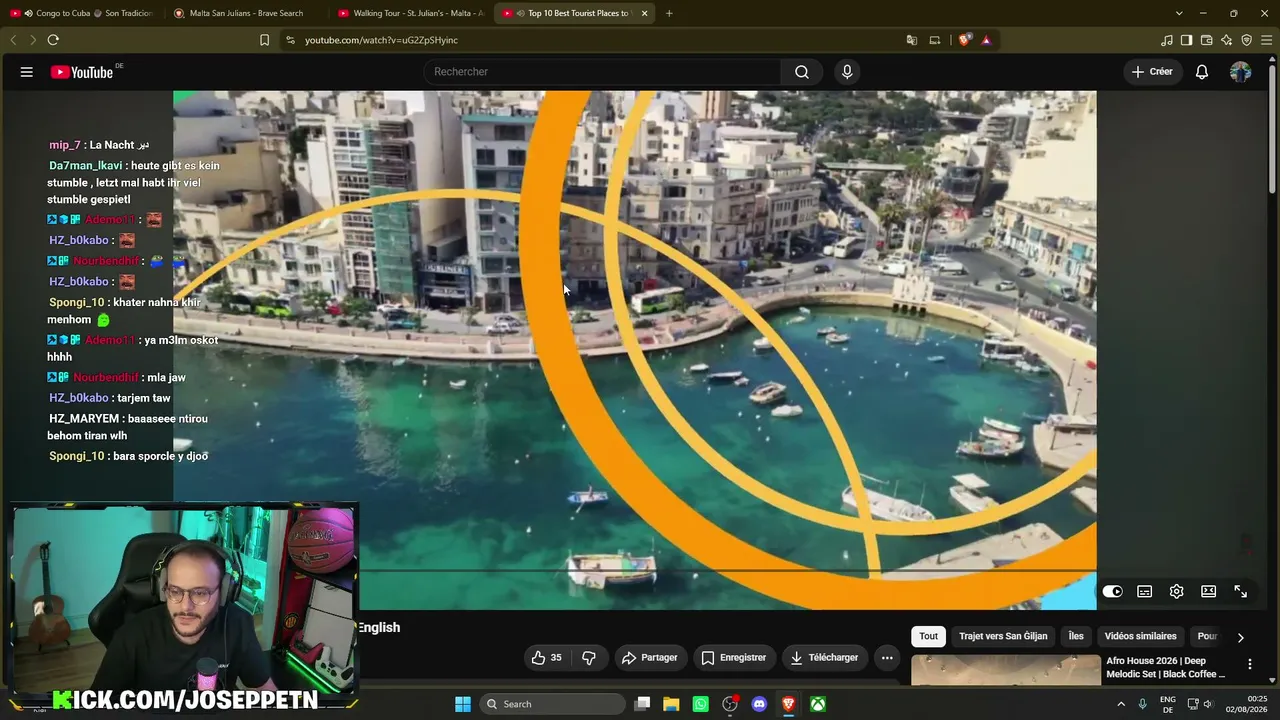Open Discord from the taskbar
This screenshot has width=1280, height=720.
759,704
